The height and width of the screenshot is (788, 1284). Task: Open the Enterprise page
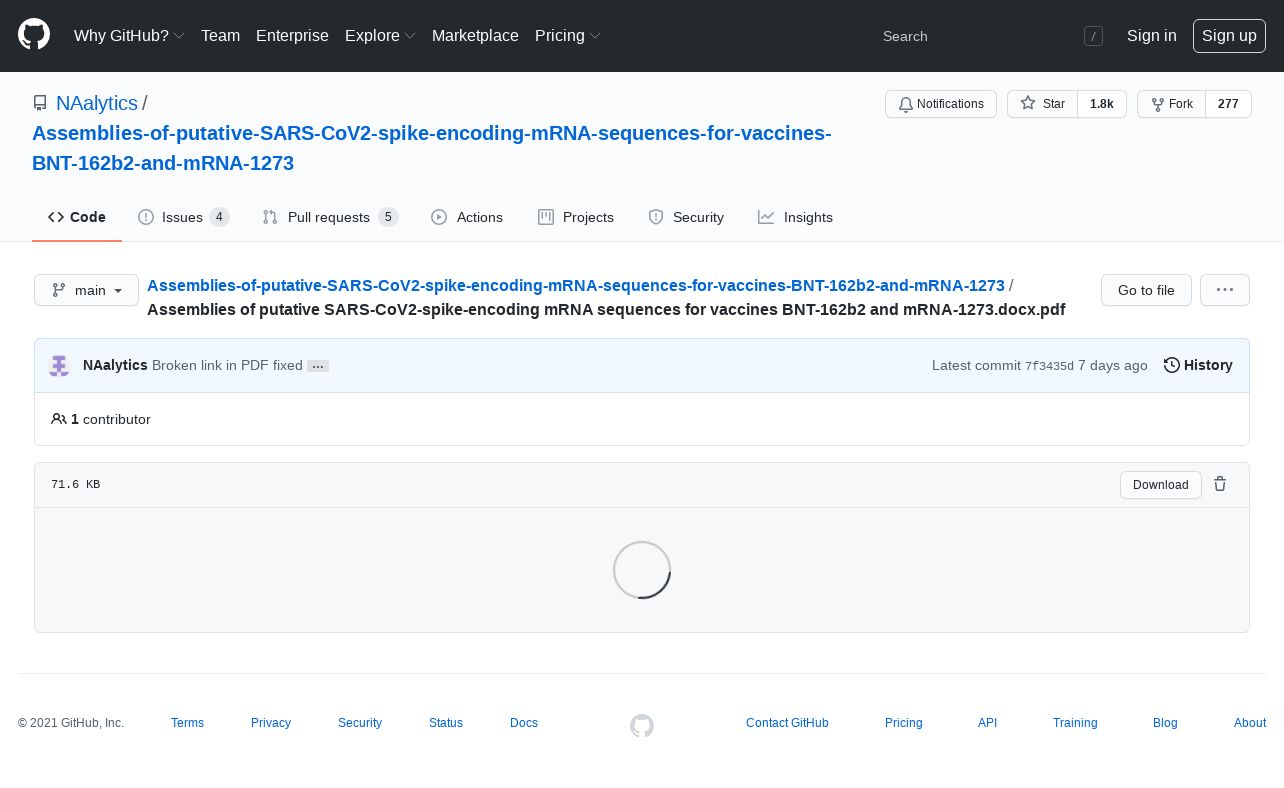point(292,36)
